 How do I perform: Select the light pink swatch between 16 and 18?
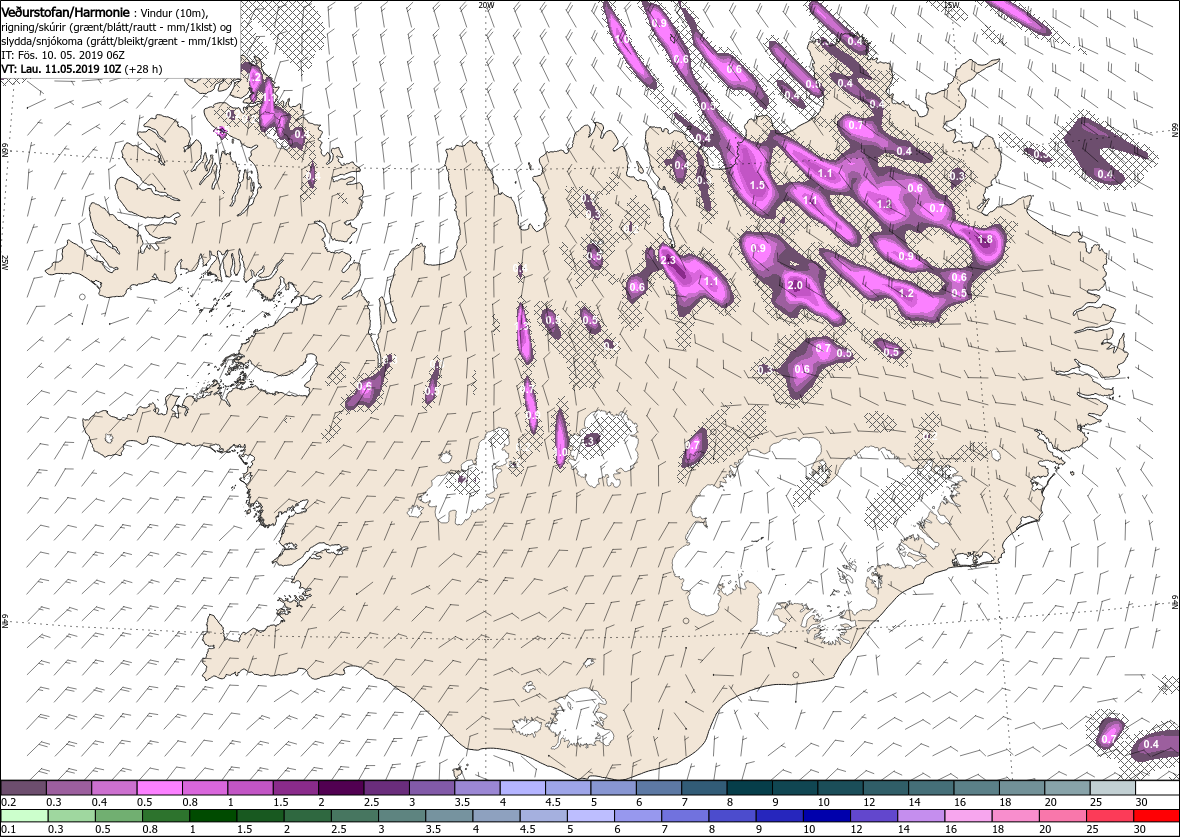pos(967,816)
